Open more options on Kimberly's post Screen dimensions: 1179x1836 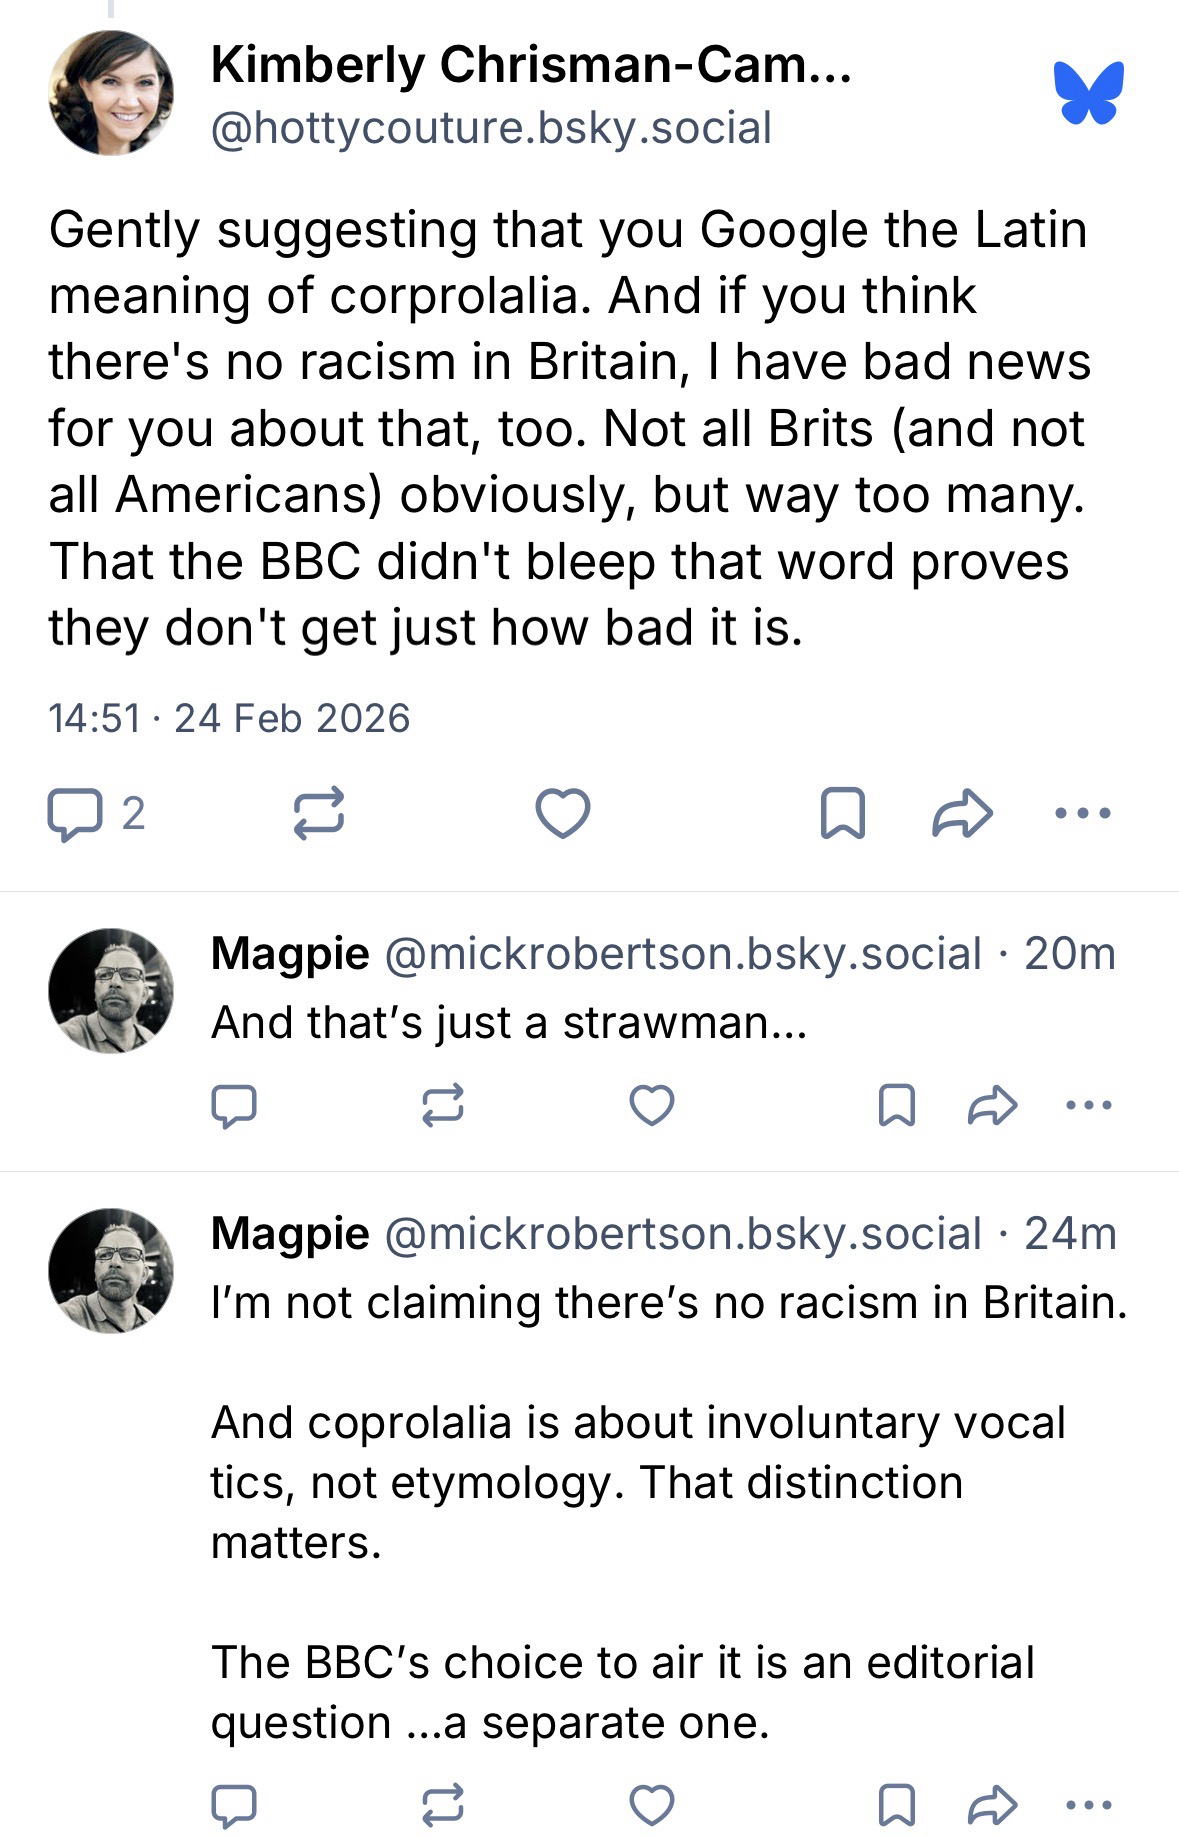(x=1083, y=813)
